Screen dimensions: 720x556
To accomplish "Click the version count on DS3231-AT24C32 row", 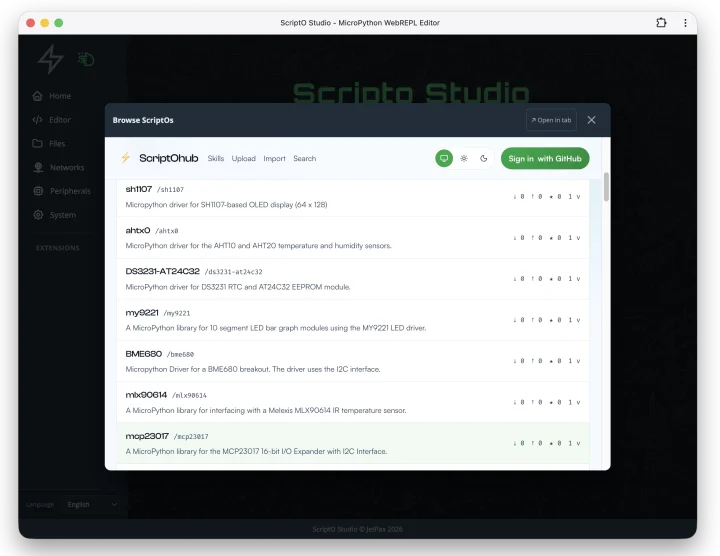I will (x=574, y=279).
